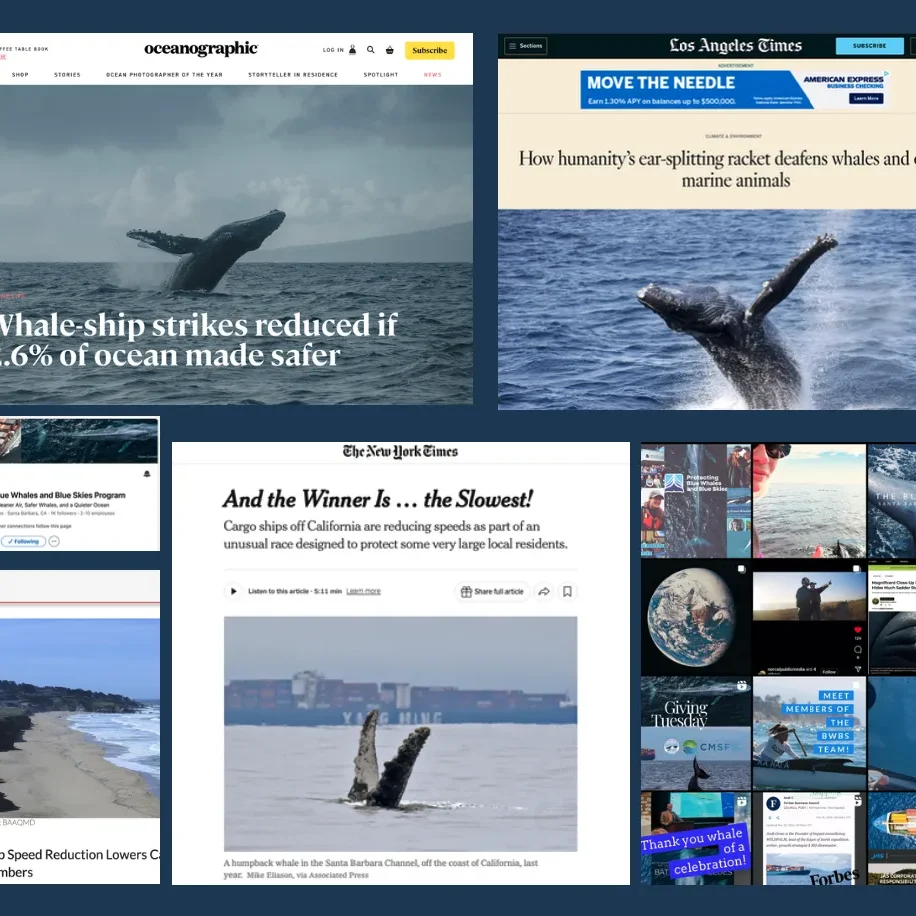Viewport: 916px width, 916px height.
Task: Open the more options menu beside Following
Action: (x=55, y=541)
